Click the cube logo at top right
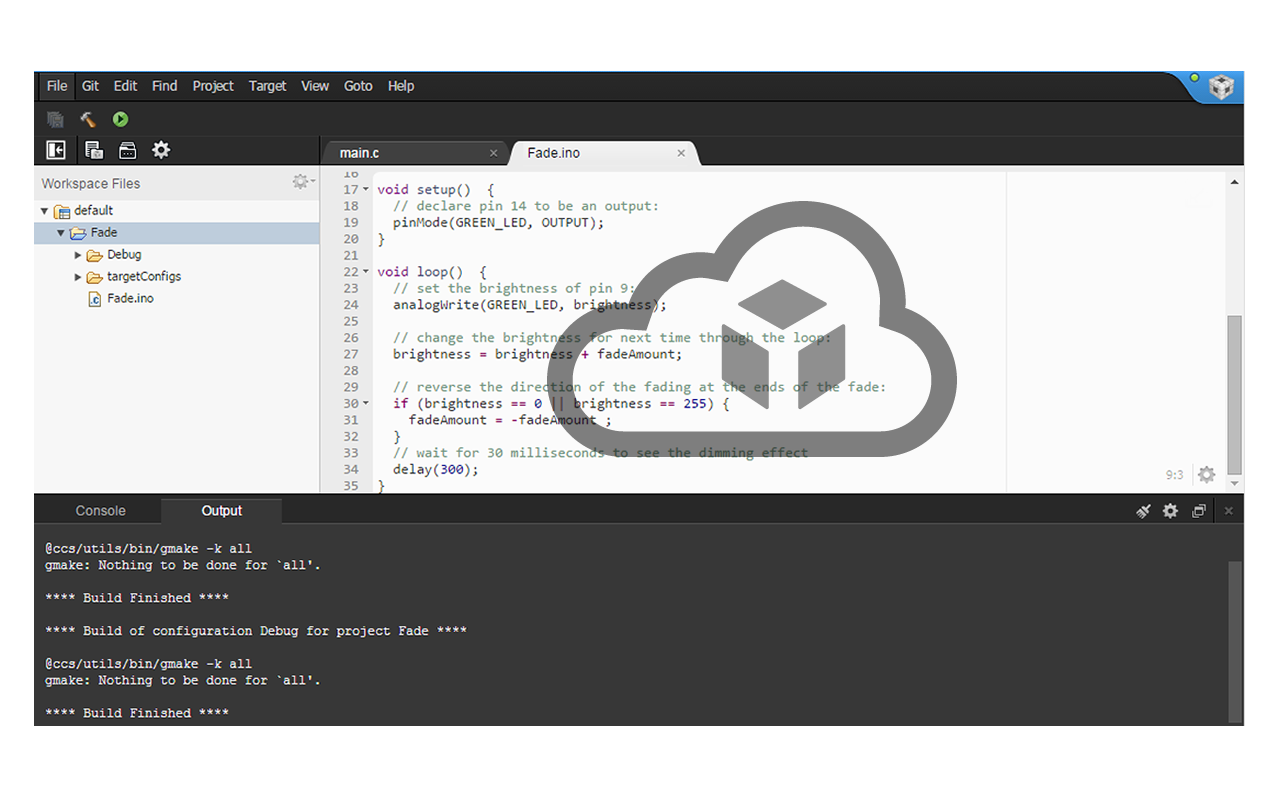Screen dimensions: 1280x800 [1221, 87]
